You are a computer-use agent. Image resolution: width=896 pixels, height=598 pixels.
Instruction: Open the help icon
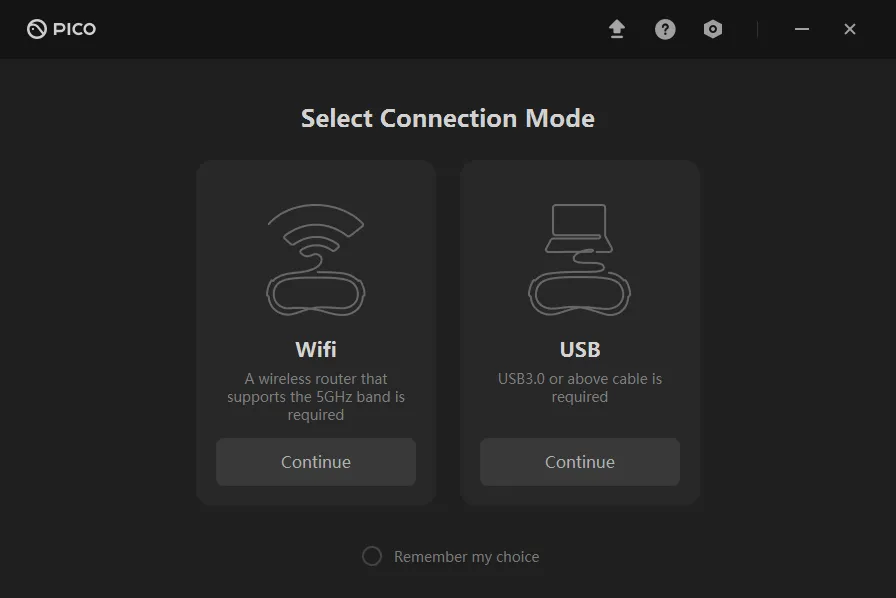[665, 29]
